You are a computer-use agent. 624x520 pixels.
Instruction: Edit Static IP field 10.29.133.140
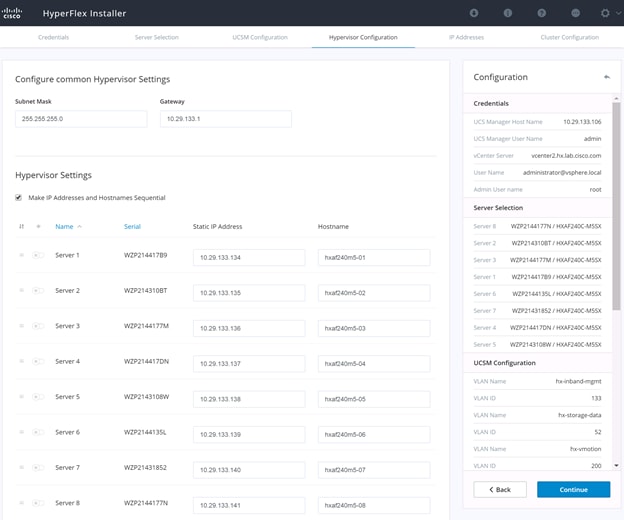click(x=249, y=470)
